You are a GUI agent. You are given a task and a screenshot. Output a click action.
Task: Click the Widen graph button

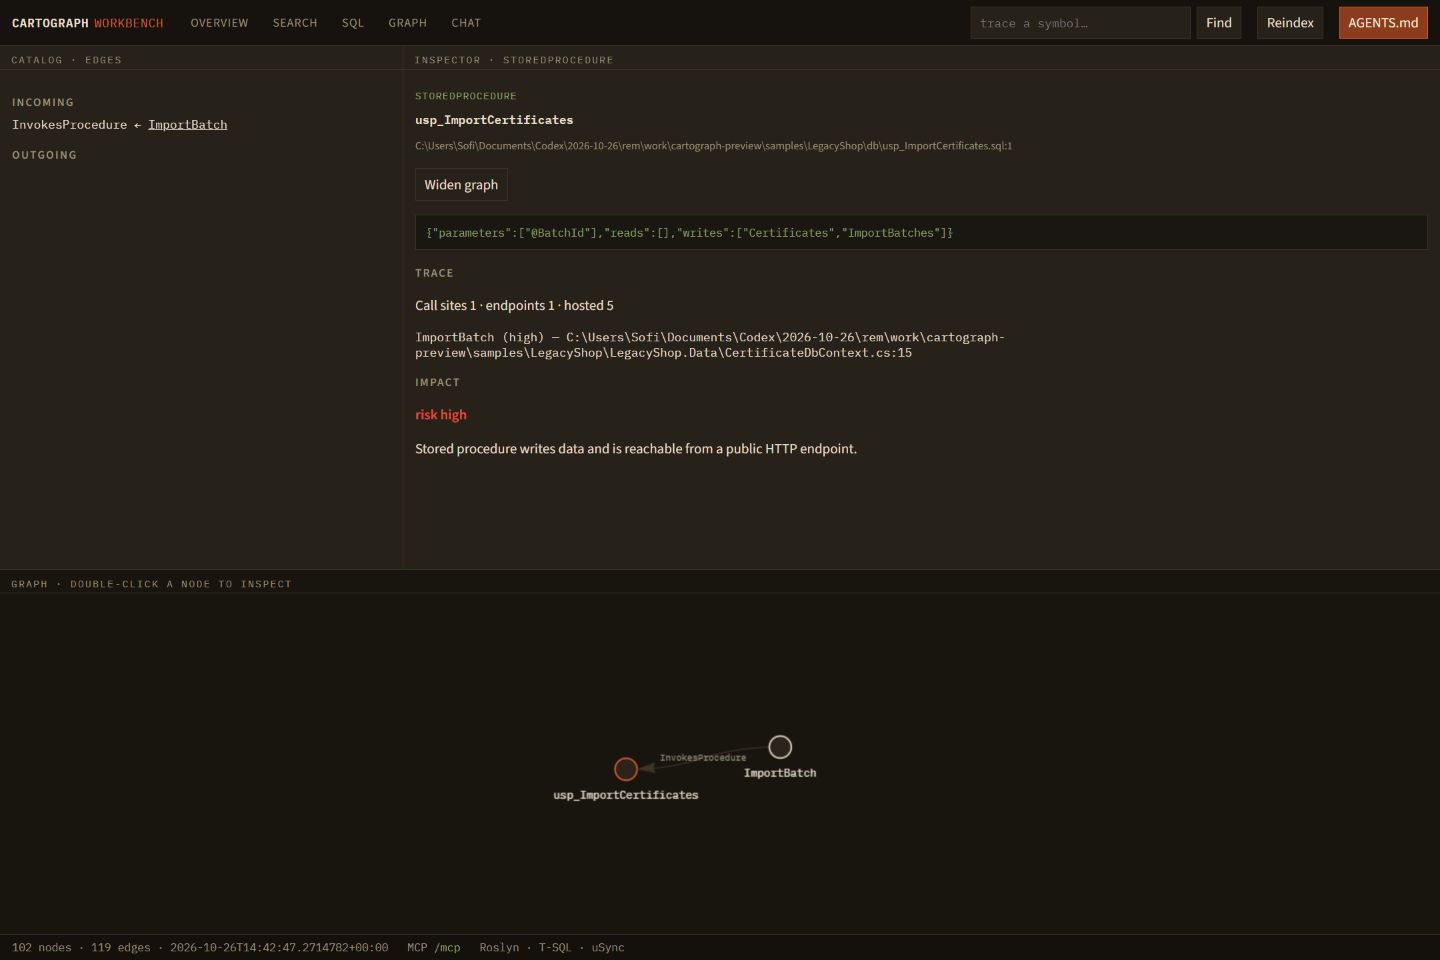click(x=461, y=185)
